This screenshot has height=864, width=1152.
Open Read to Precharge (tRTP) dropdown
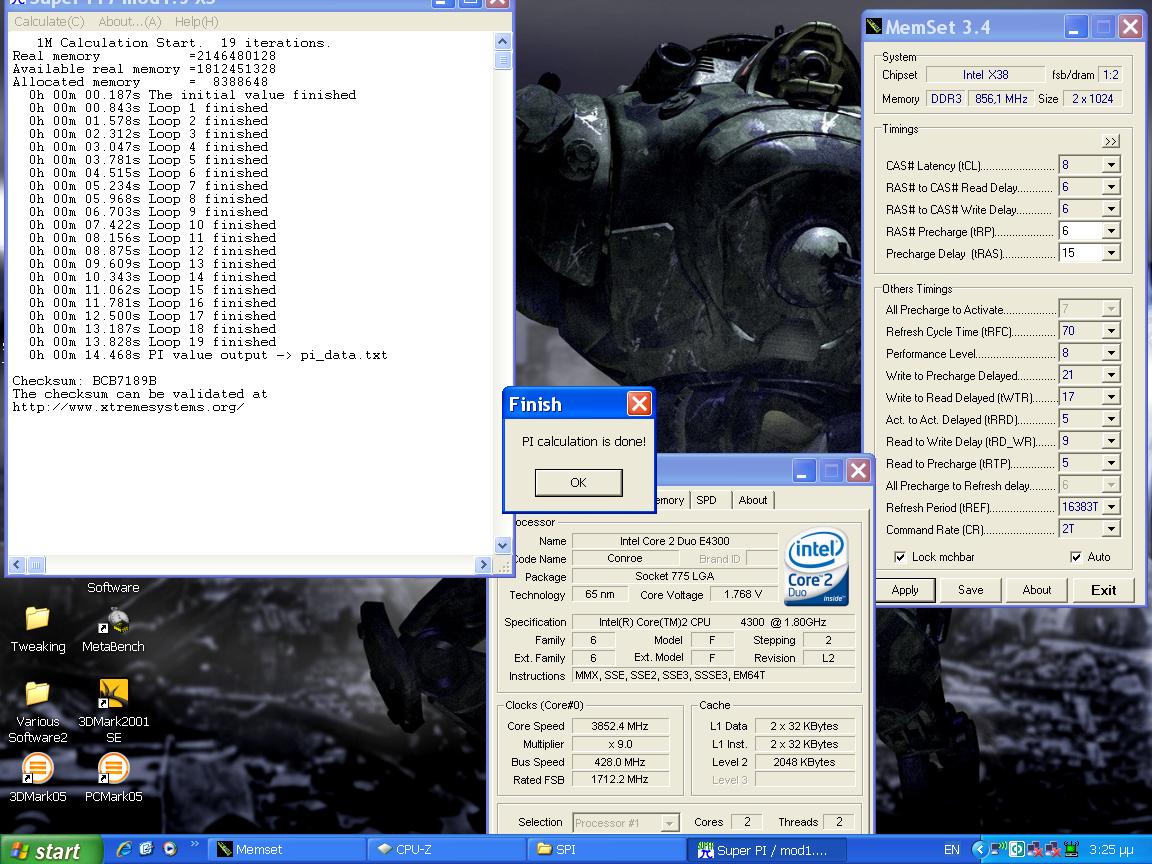point(1110,464)
